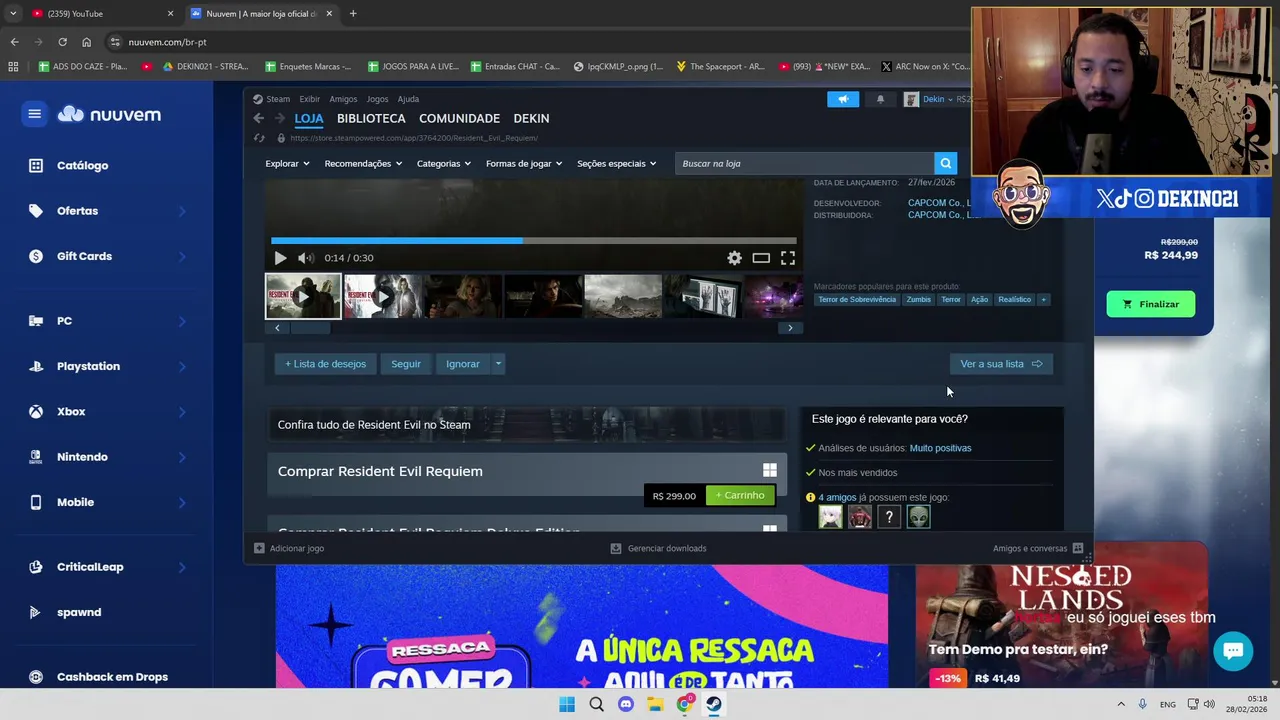Enter fullscreen on the trailer
The width and height of the screenshot is (1280, 720).
(788, 258)
